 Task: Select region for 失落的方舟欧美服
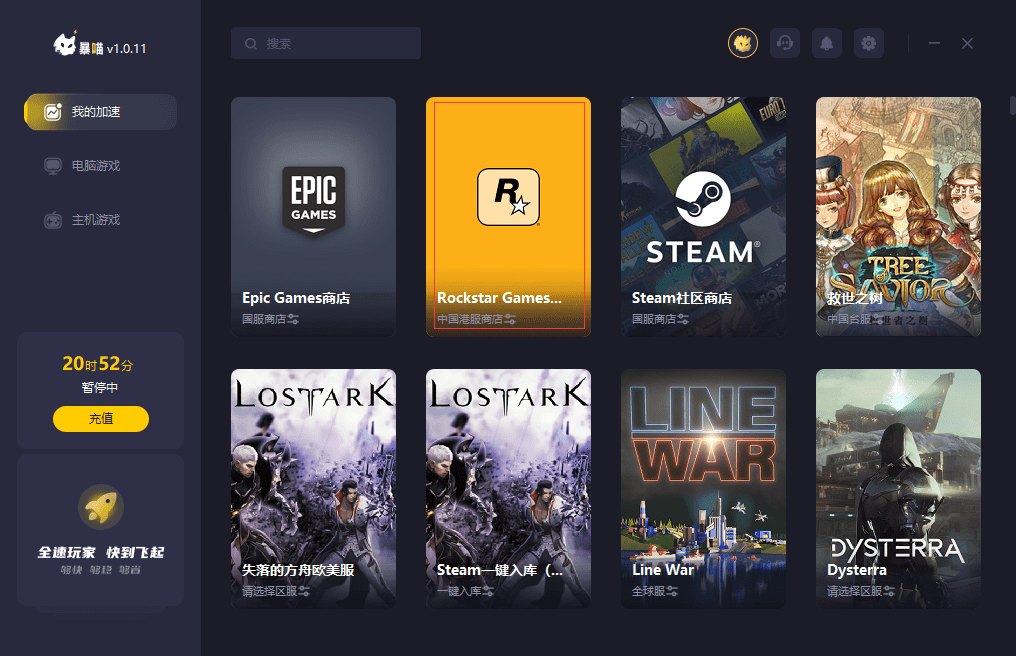pos(276,591)
